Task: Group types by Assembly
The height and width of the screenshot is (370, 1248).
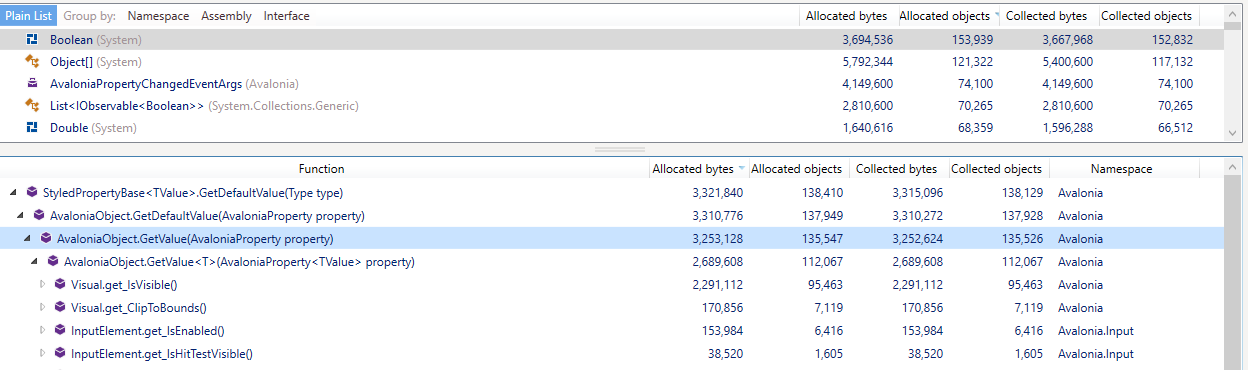Action: [226, 16]
